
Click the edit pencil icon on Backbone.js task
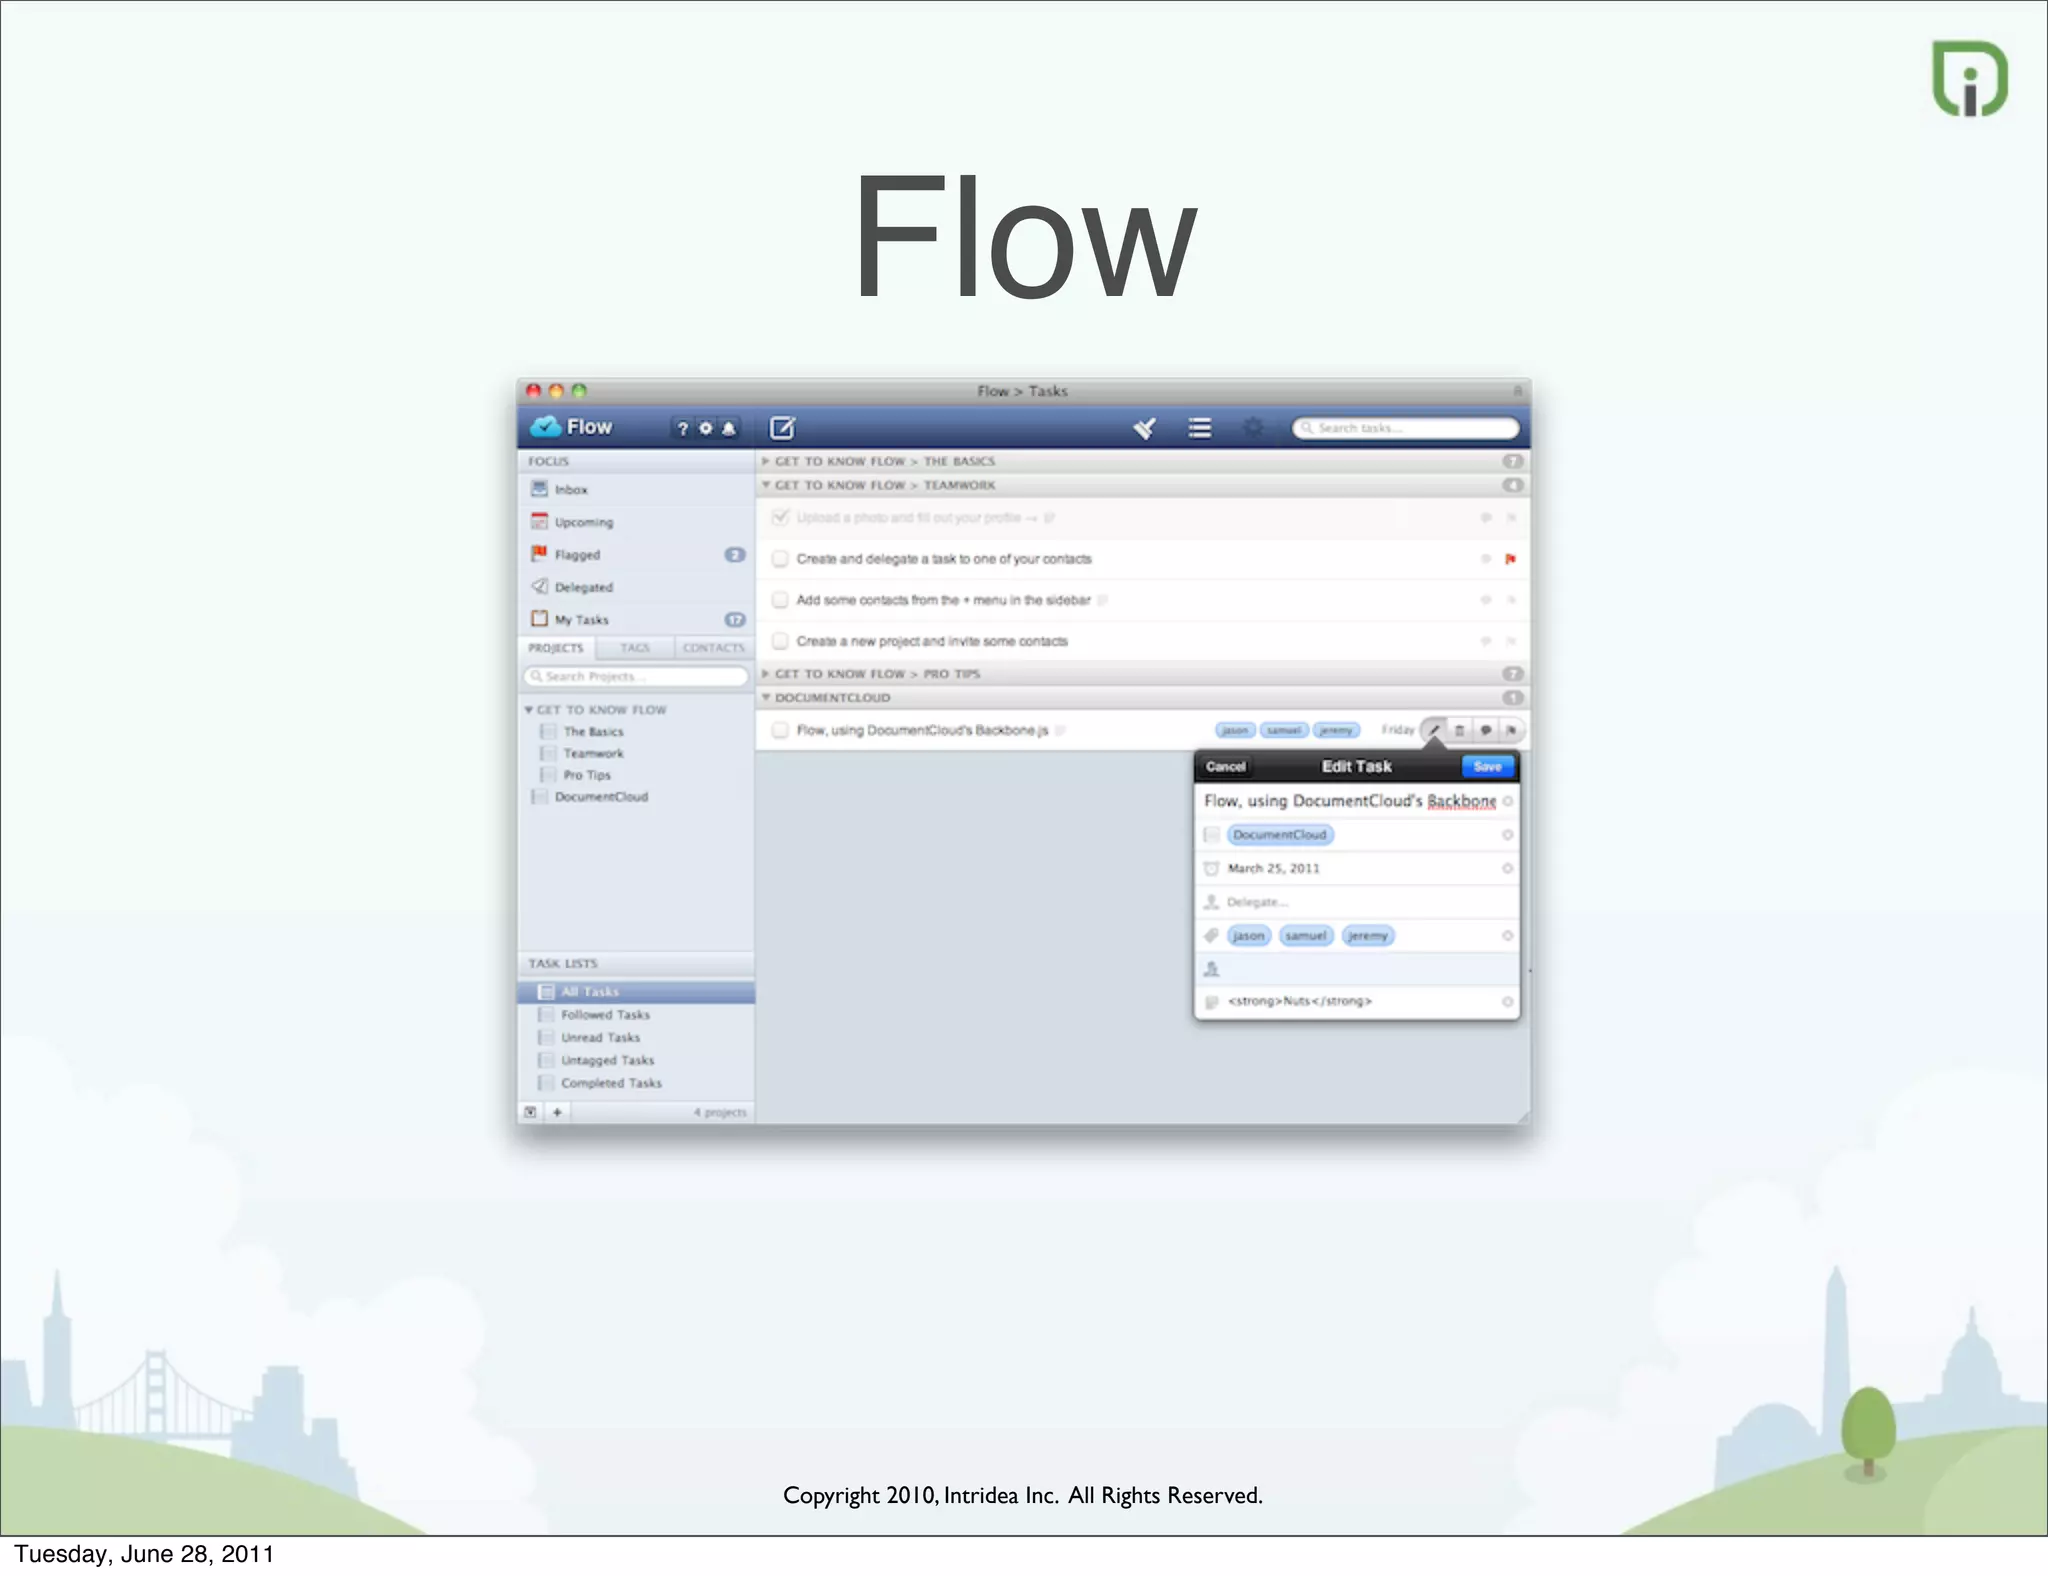tap(1434, 730)
